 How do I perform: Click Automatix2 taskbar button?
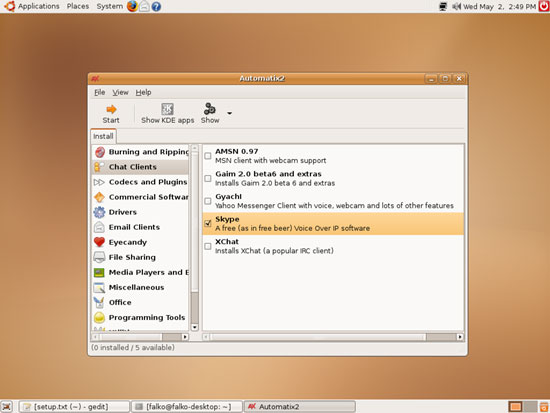pos(300,407)
